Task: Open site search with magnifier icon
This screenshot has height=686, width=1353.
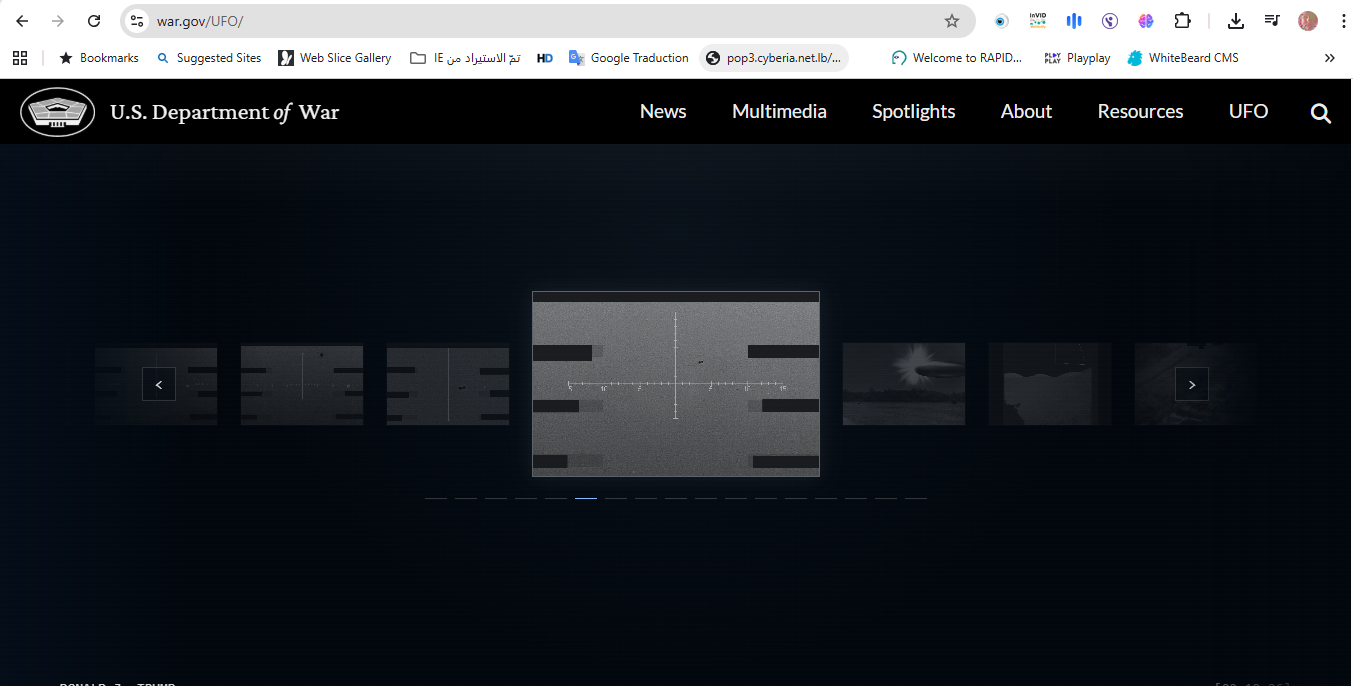Action: pos(1321,114)
